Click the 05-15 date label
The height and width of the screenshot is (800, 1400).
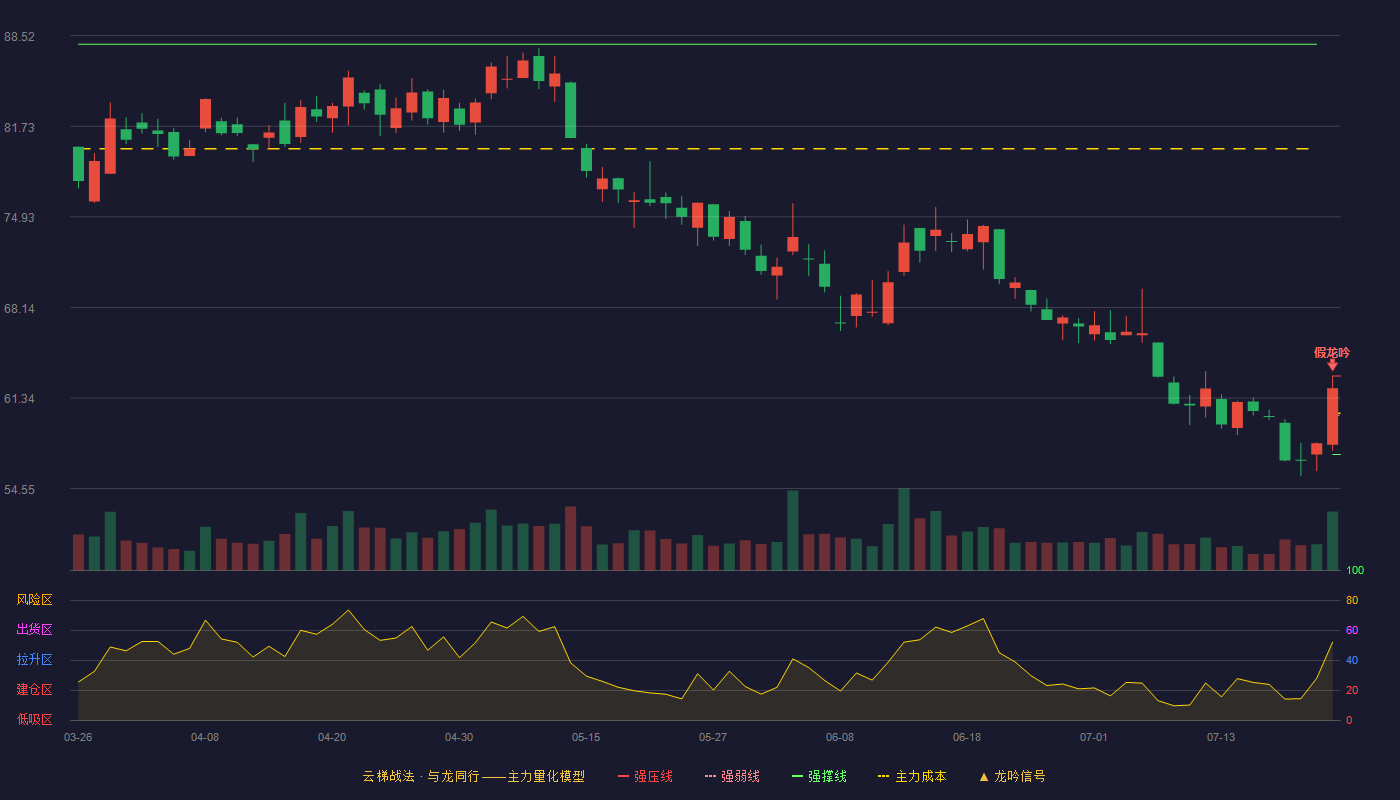[x=586, y=737]
